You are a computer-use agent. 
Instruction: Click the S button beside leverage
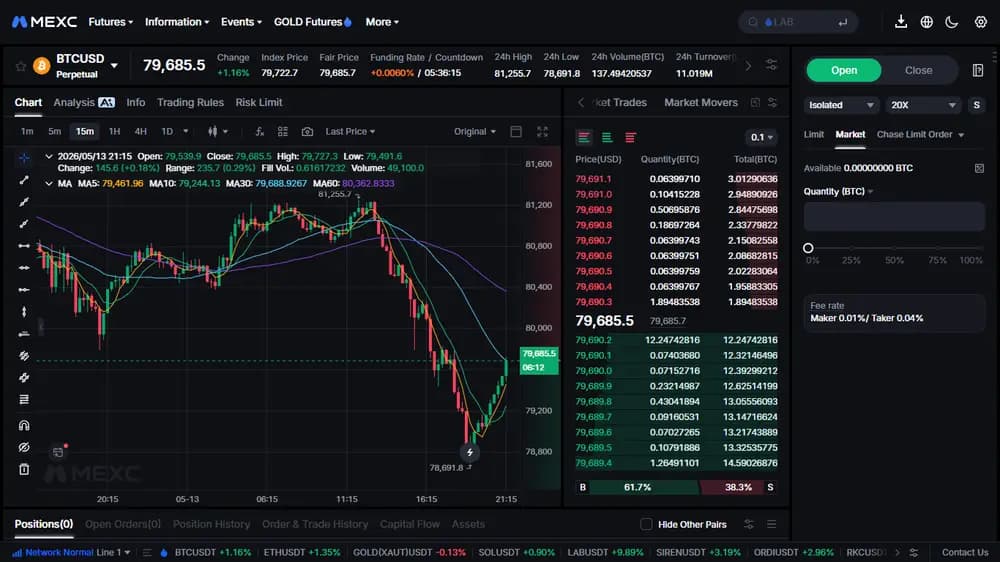click(976, 105)
